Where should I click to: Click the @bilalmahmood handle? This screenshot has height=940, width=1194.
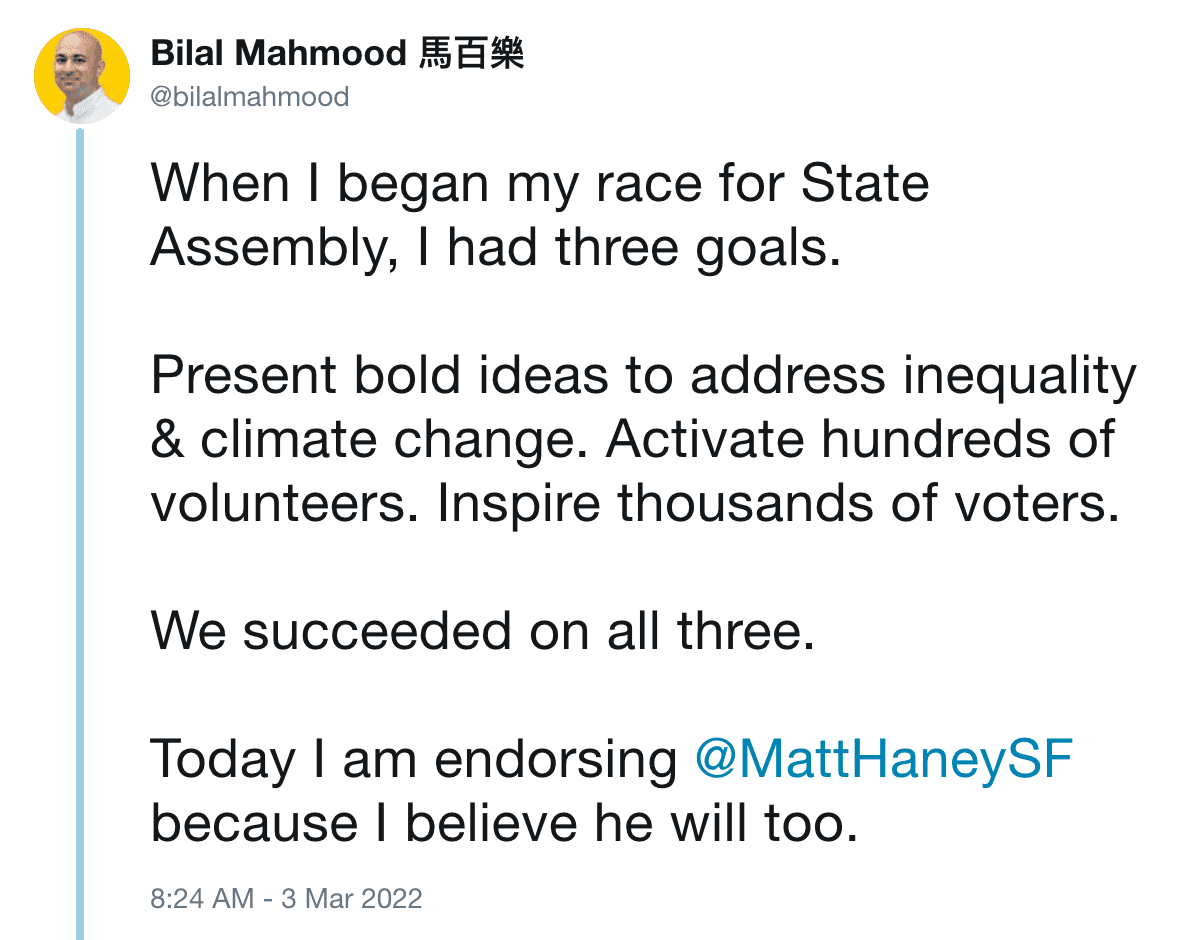pyautogui.click(x=250, y=97)
